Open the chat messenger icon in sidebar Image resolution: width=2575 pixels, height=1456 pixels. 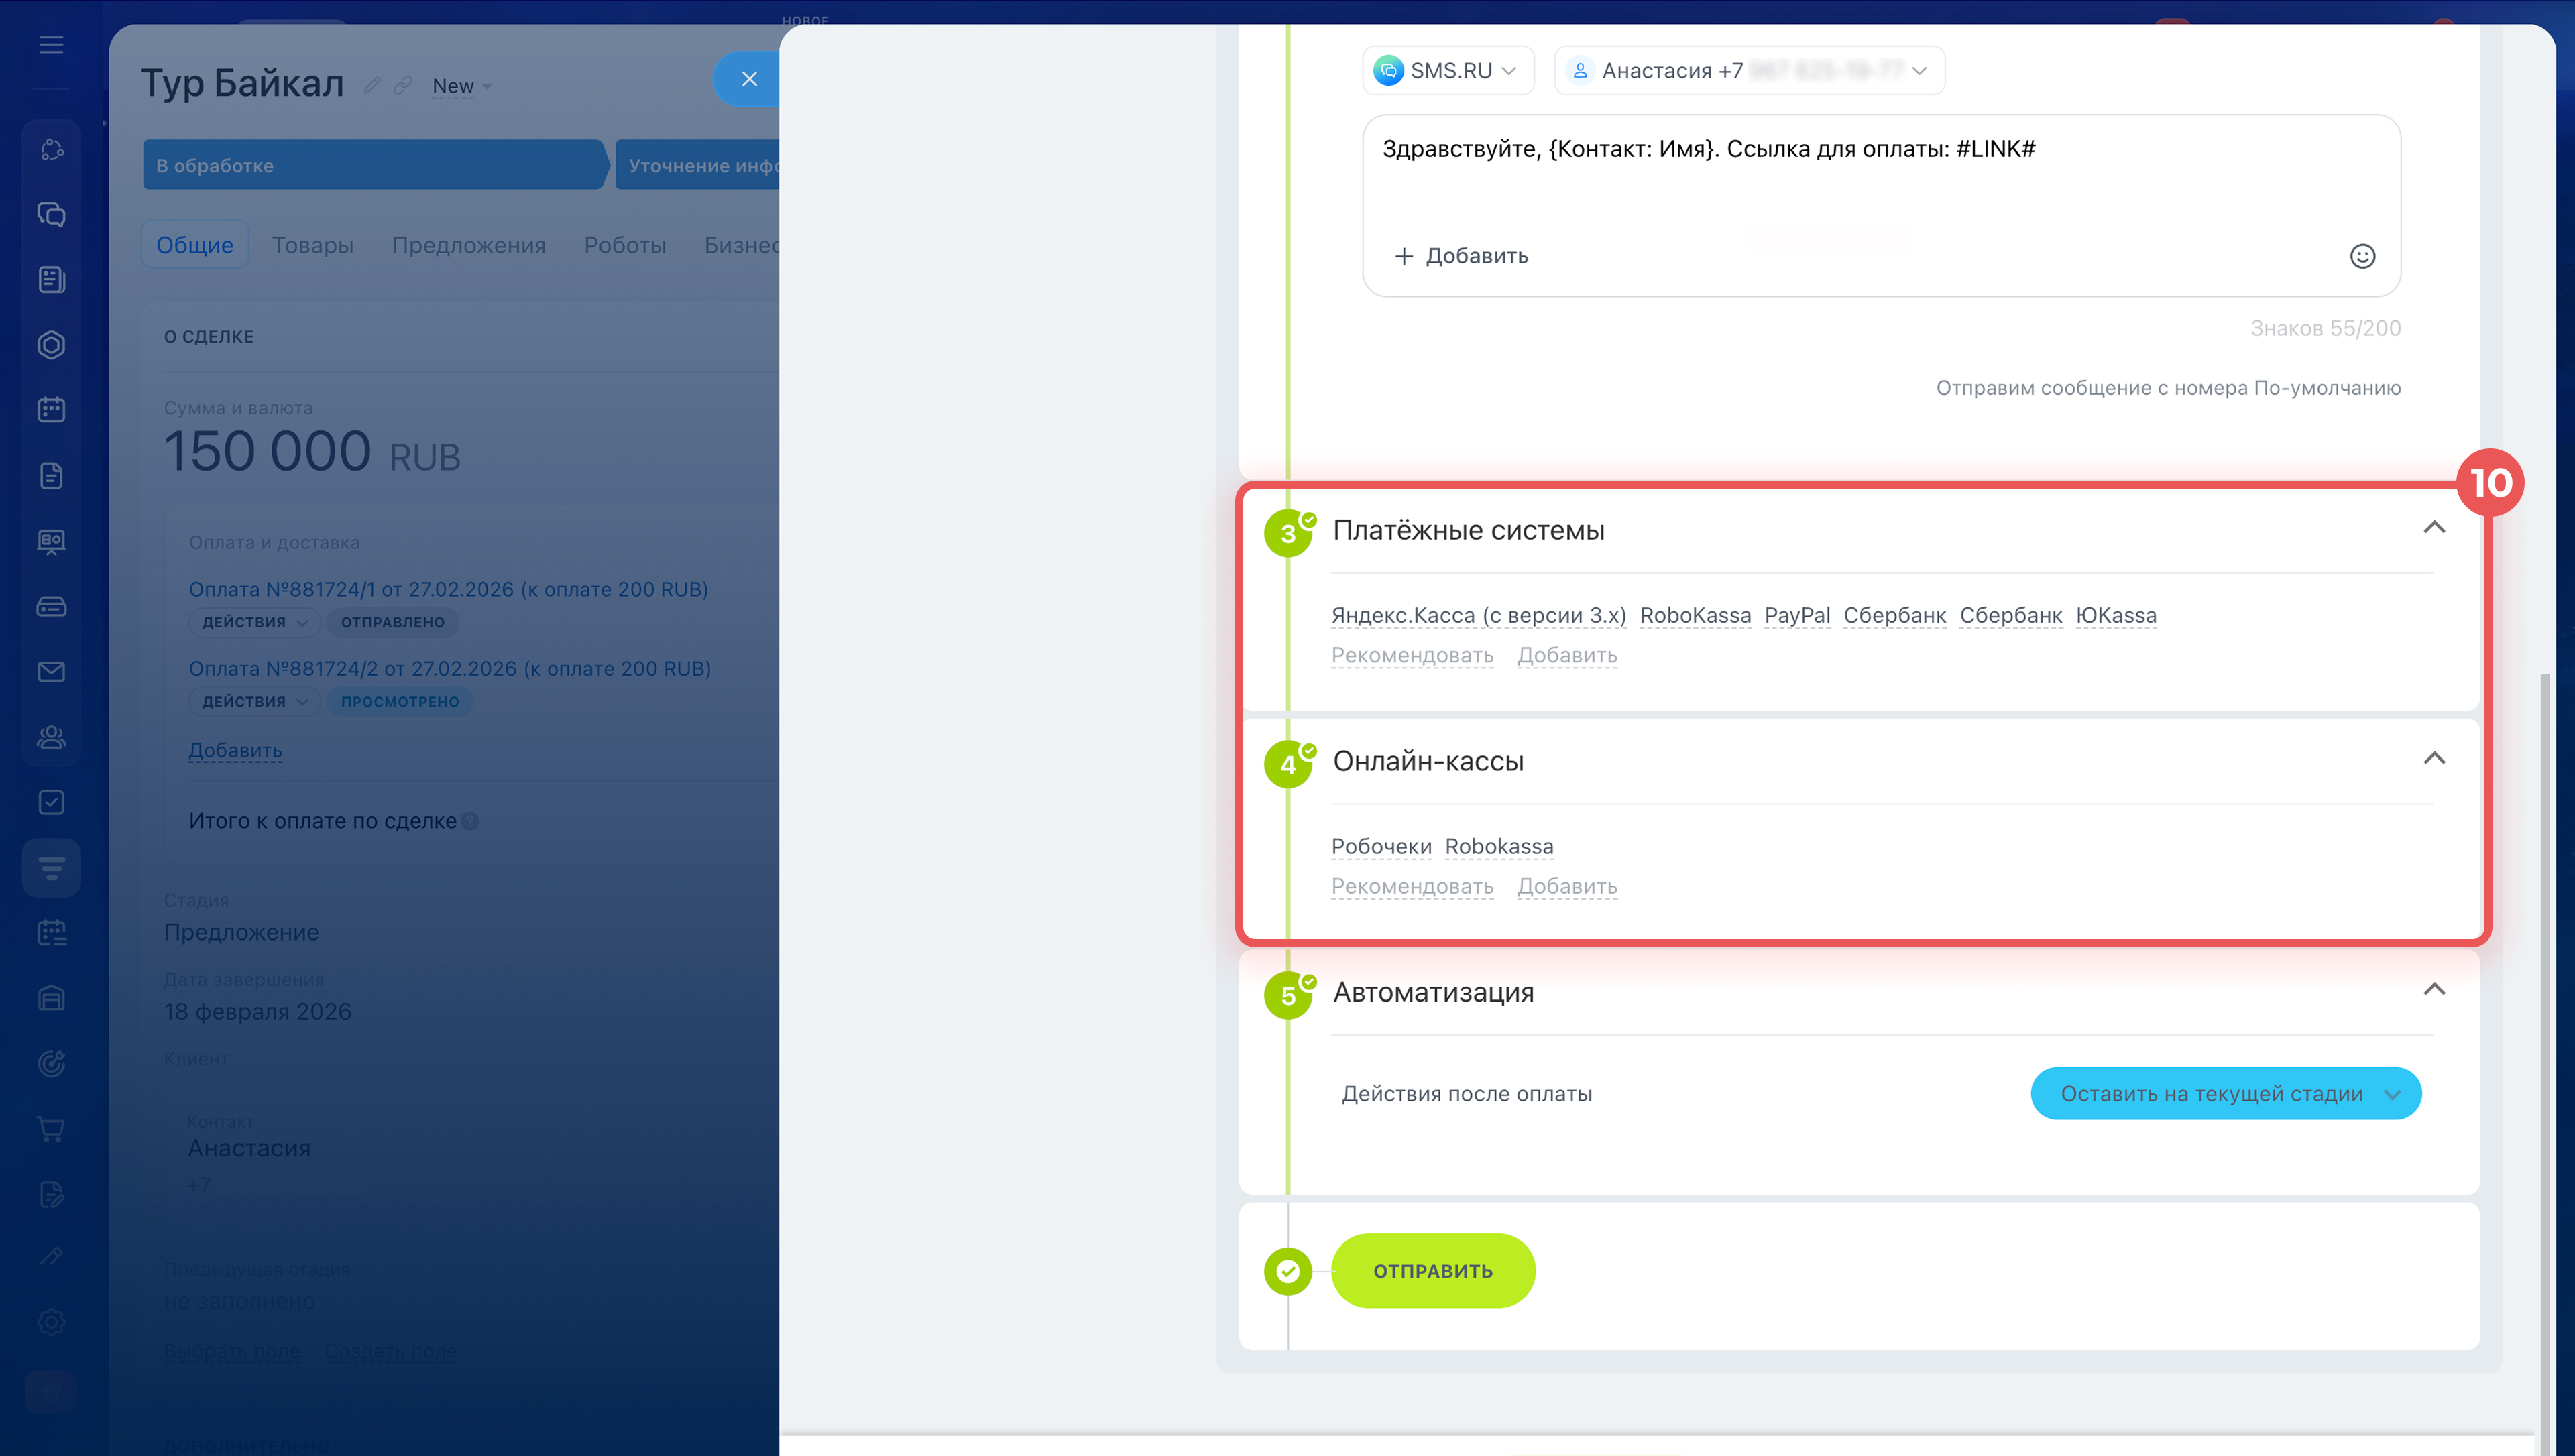[x=51, y=214]
